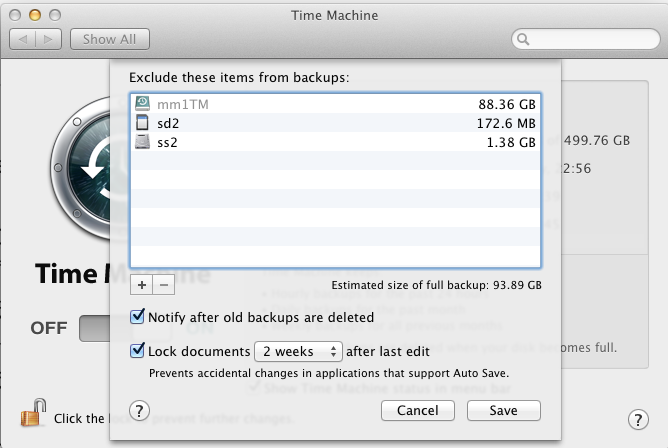Click the minus button to remove item

[164, 284]
